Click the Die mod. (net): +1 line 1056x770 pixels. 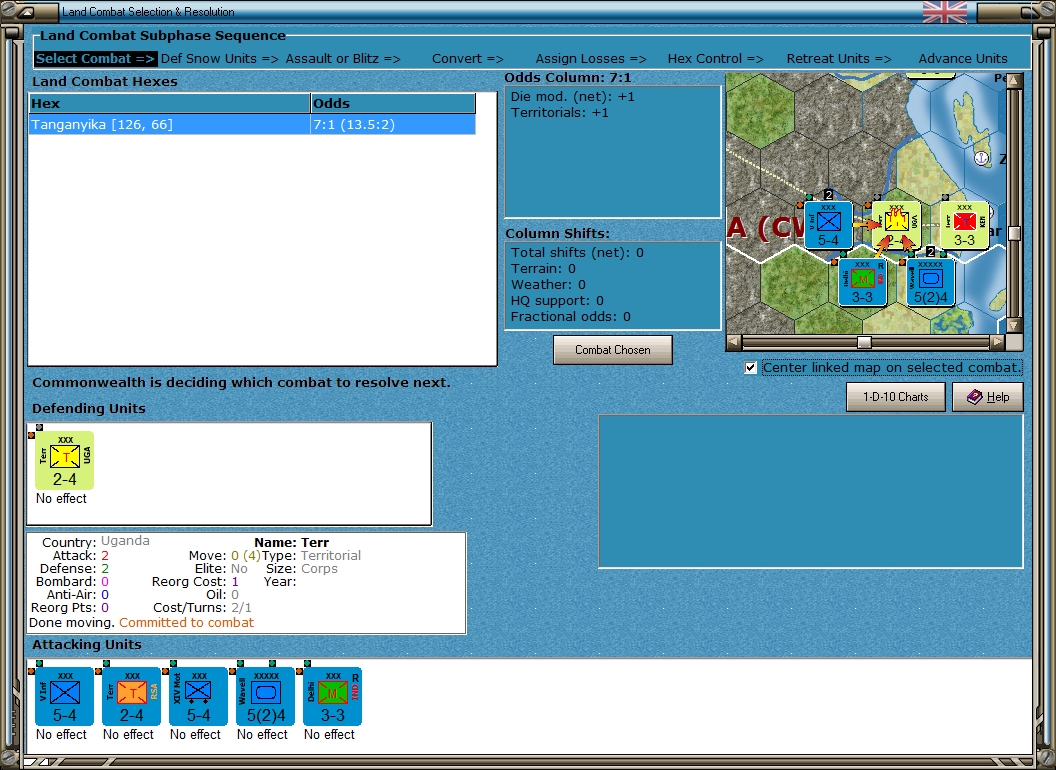(x=572, y=96)
